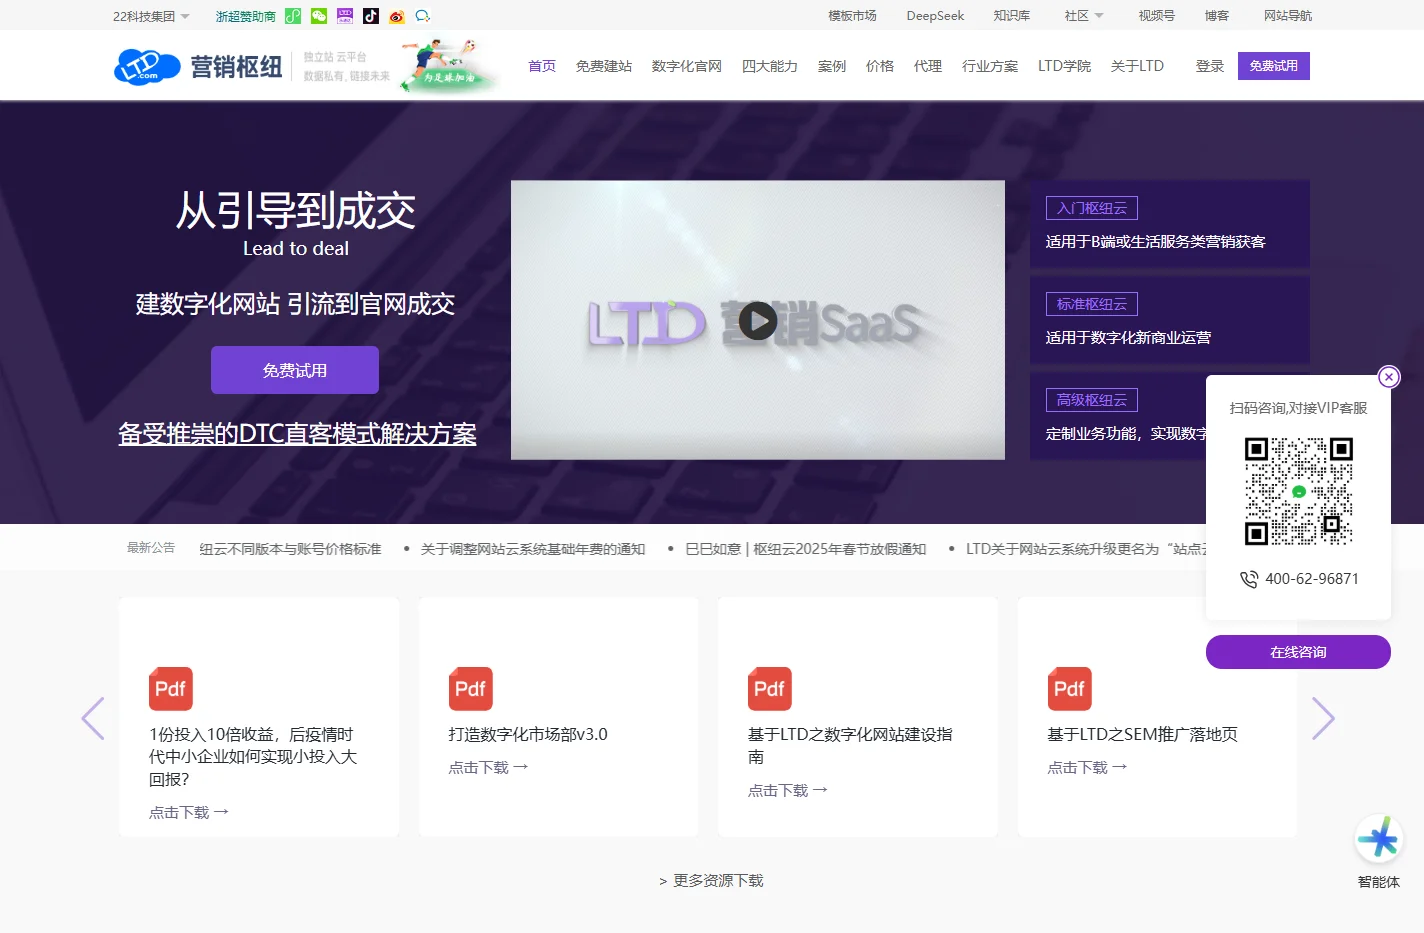This screenshot has width=1424, height=933.
Task: Select 数字化官网 in main navigation
Action: (x=687, y=66)
